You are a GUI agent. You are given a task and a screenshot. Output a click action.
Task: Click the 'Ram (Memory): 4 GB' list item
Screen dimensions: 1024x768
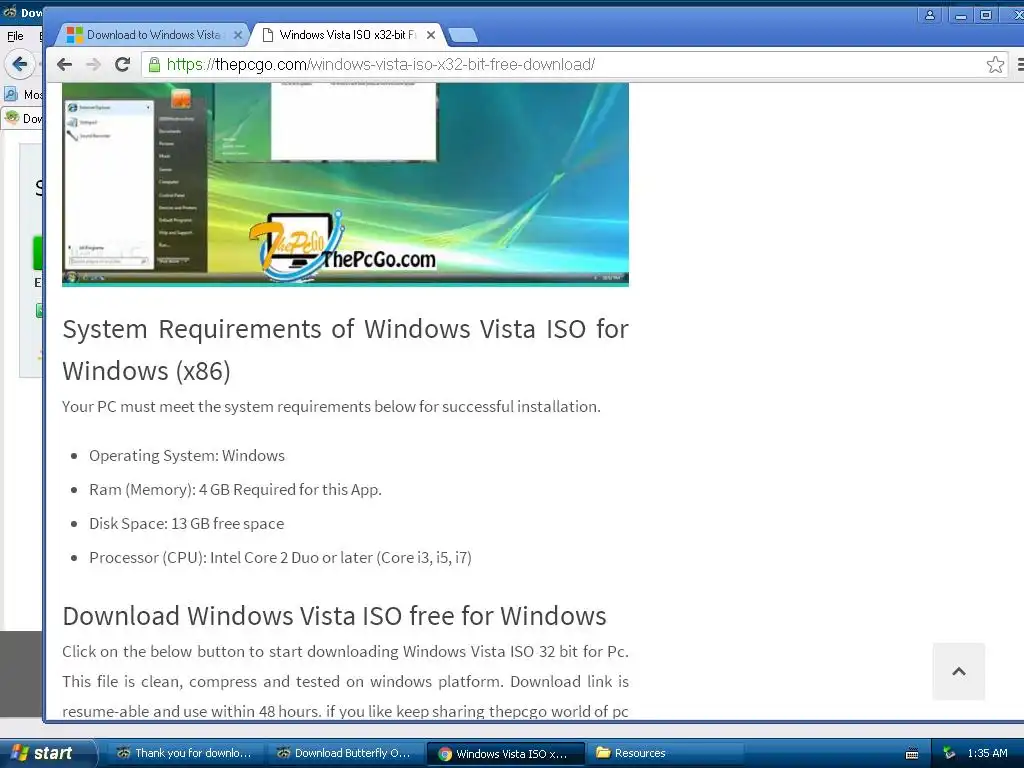click(235, 489)
